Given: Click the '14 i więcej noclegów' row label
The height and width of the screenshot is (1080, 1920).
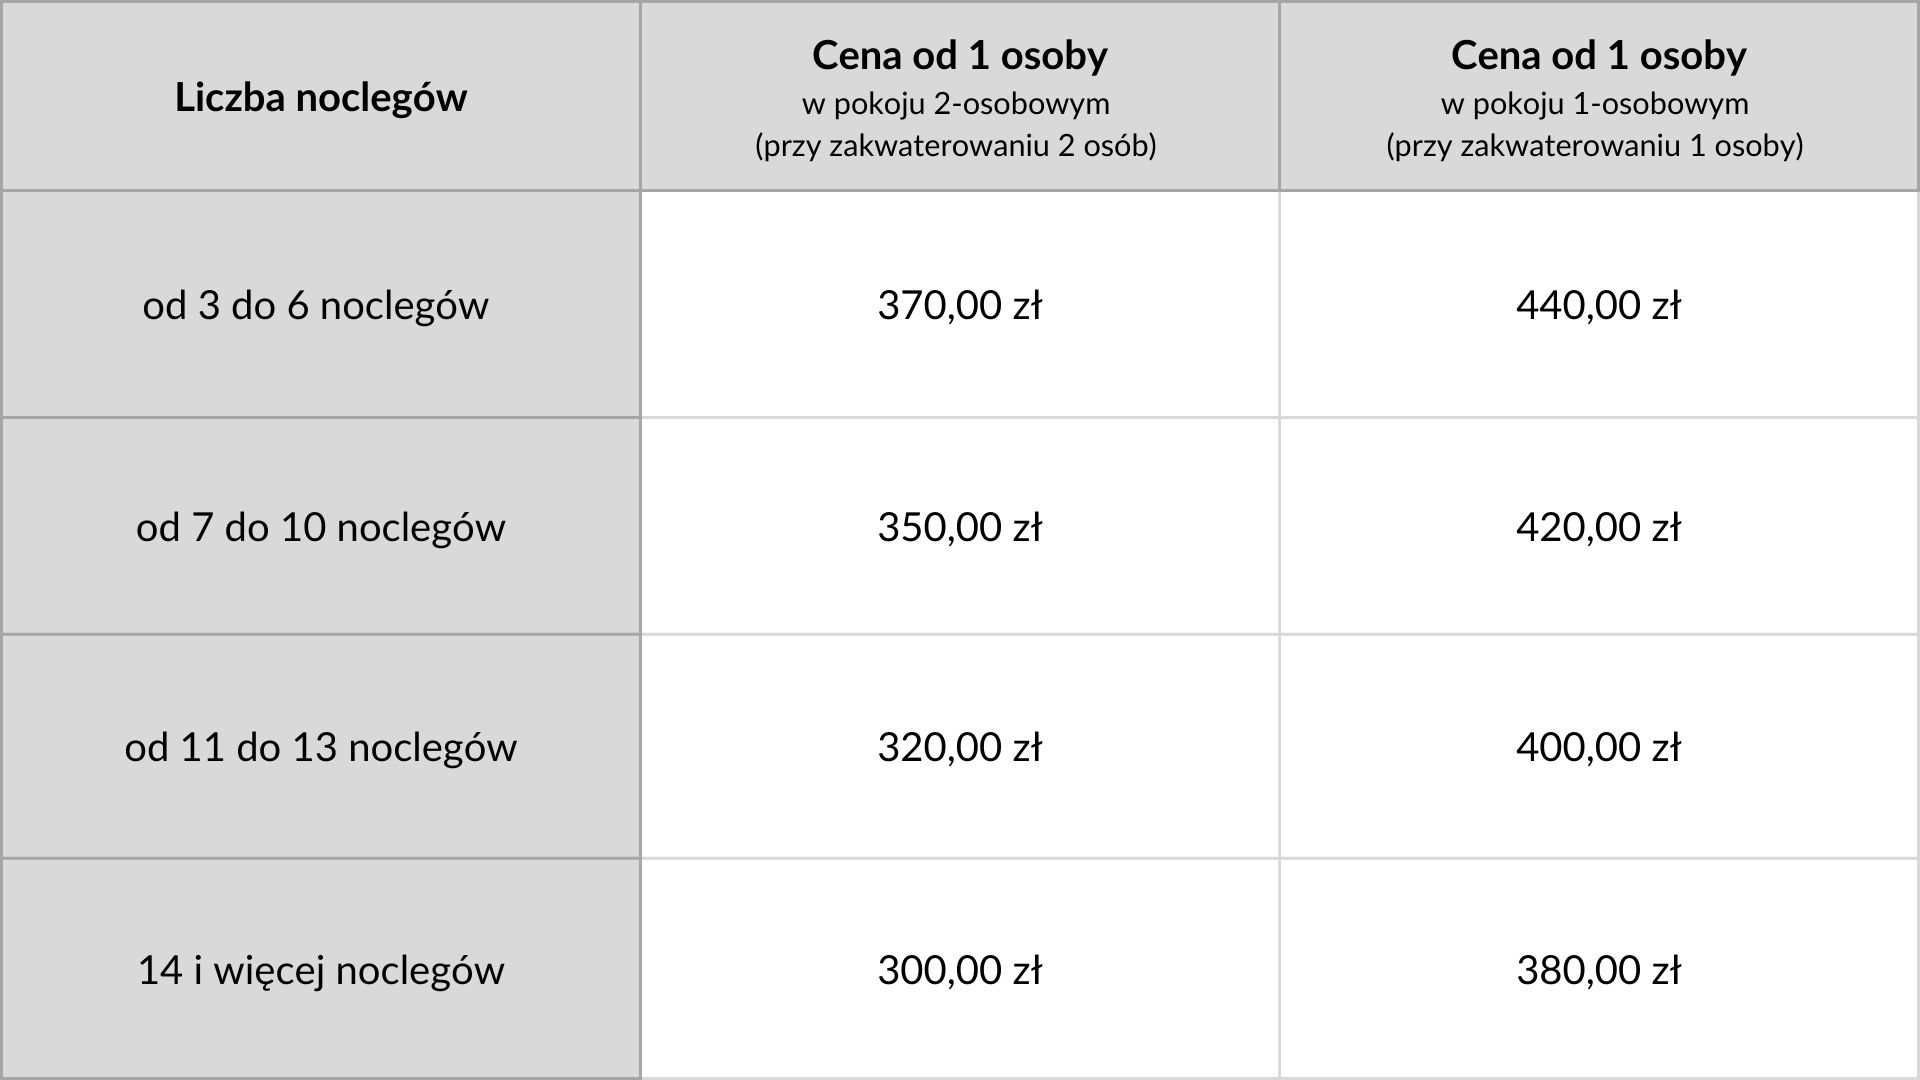Looking at the screenshot, I should (321, 970).
